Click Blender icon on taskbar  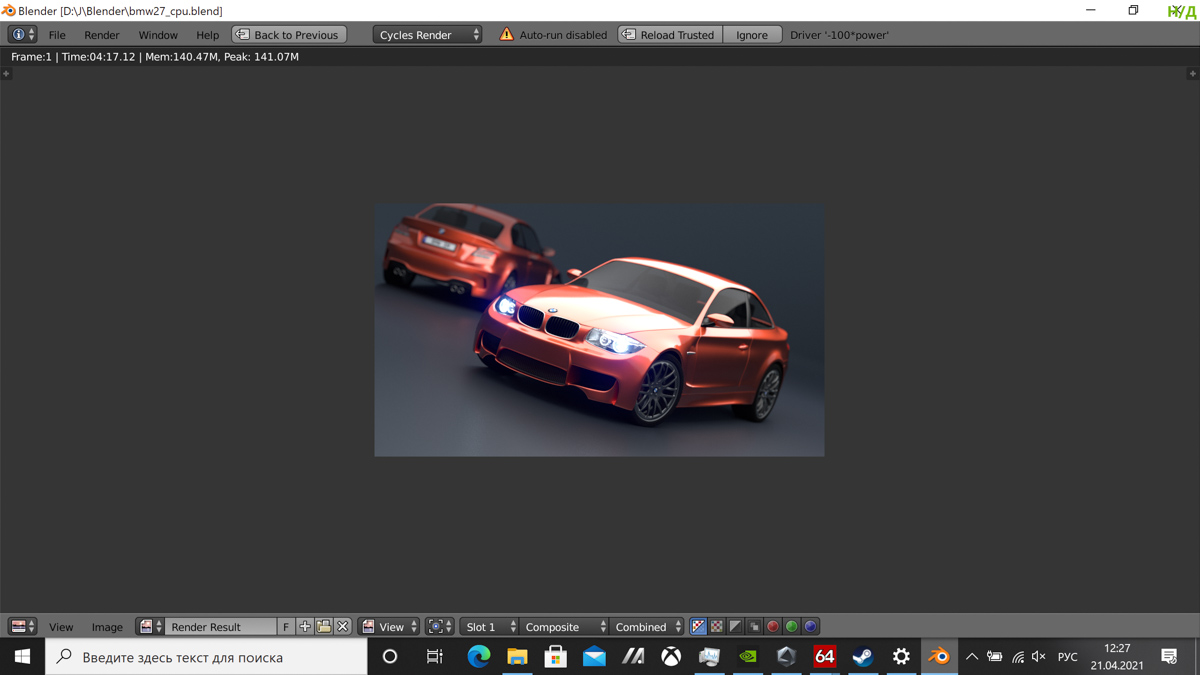pos(939,657)
